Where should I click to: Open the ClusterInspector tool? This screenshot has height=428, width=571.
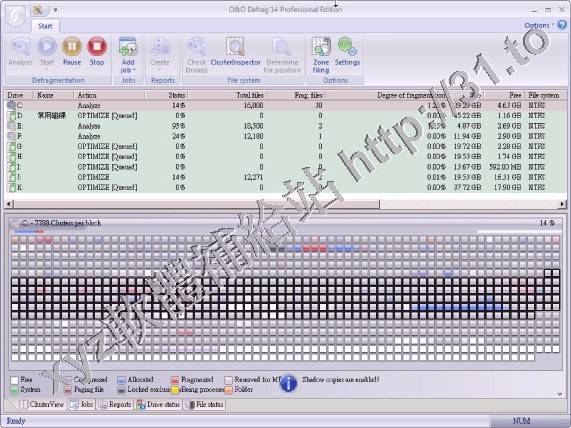pyautogui.click(x=235, y=47)
